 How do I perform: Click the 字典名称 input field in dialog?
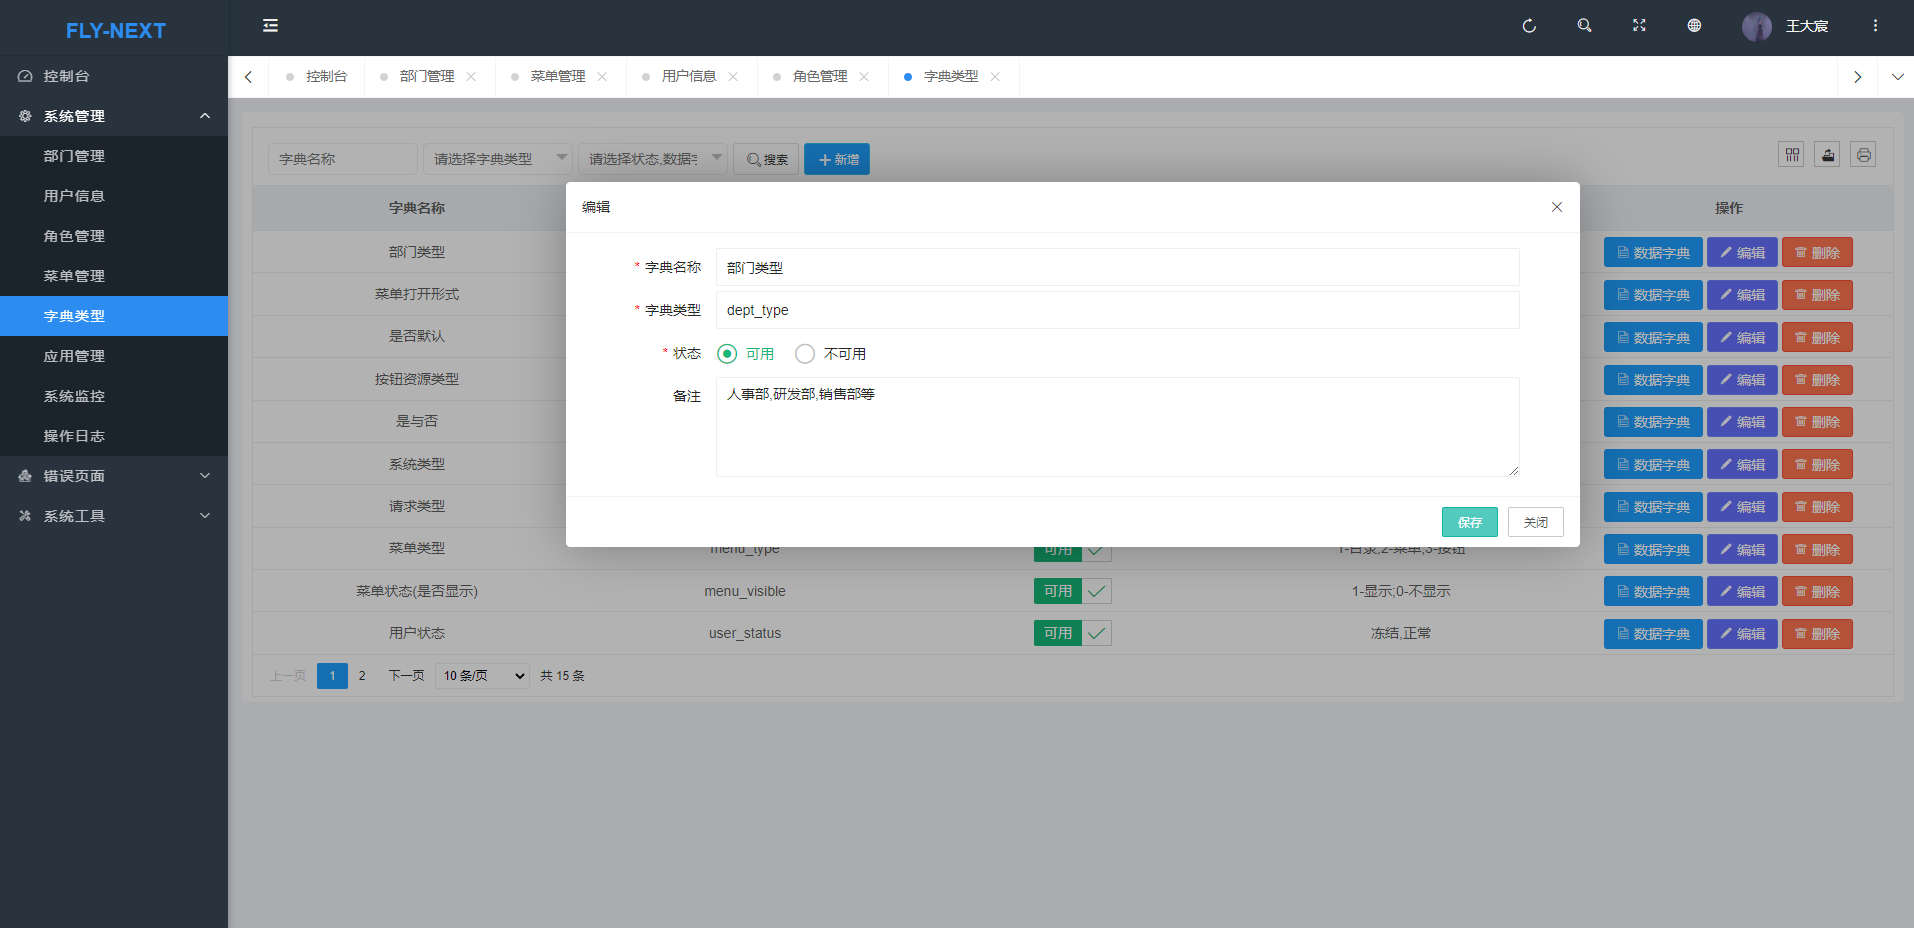(x=1117, y=268)
